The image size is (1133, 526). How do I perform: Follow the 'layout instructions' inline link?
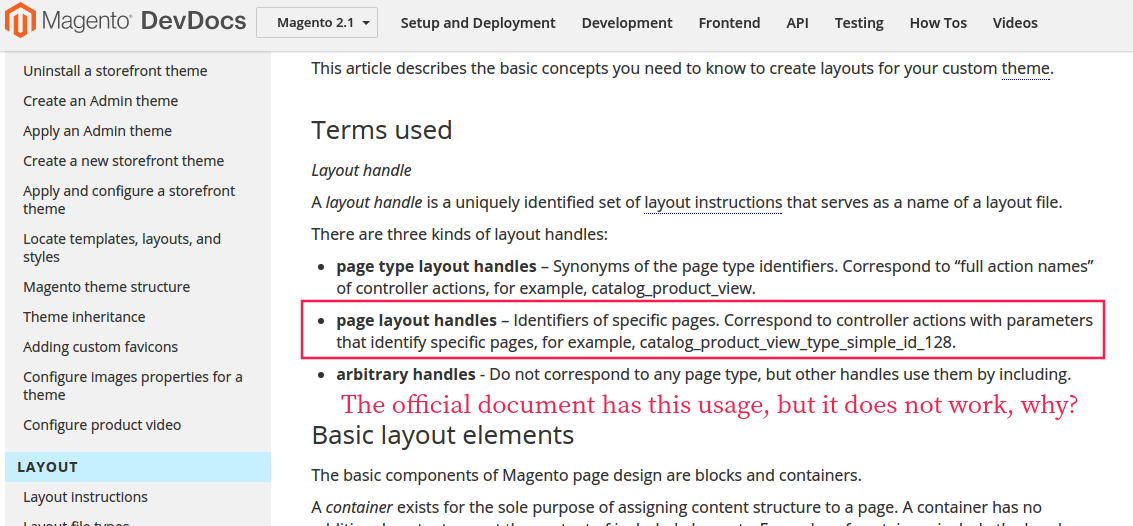pyautogui.click(x=713, y=203)
